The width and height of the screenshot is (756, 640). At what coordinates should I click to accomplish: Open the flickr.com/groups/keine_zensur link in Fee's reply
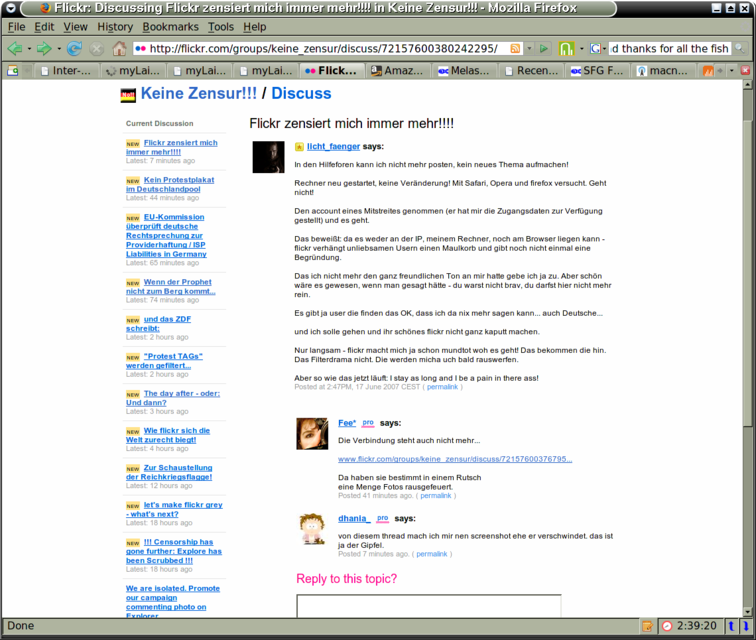(x=455, y=459)
